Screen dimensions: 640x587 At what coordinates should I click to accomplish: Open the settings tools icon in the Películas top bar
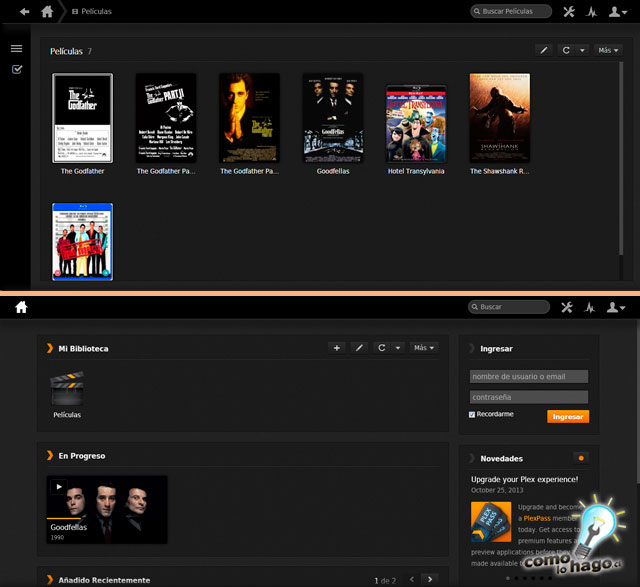tap(569, 12)
